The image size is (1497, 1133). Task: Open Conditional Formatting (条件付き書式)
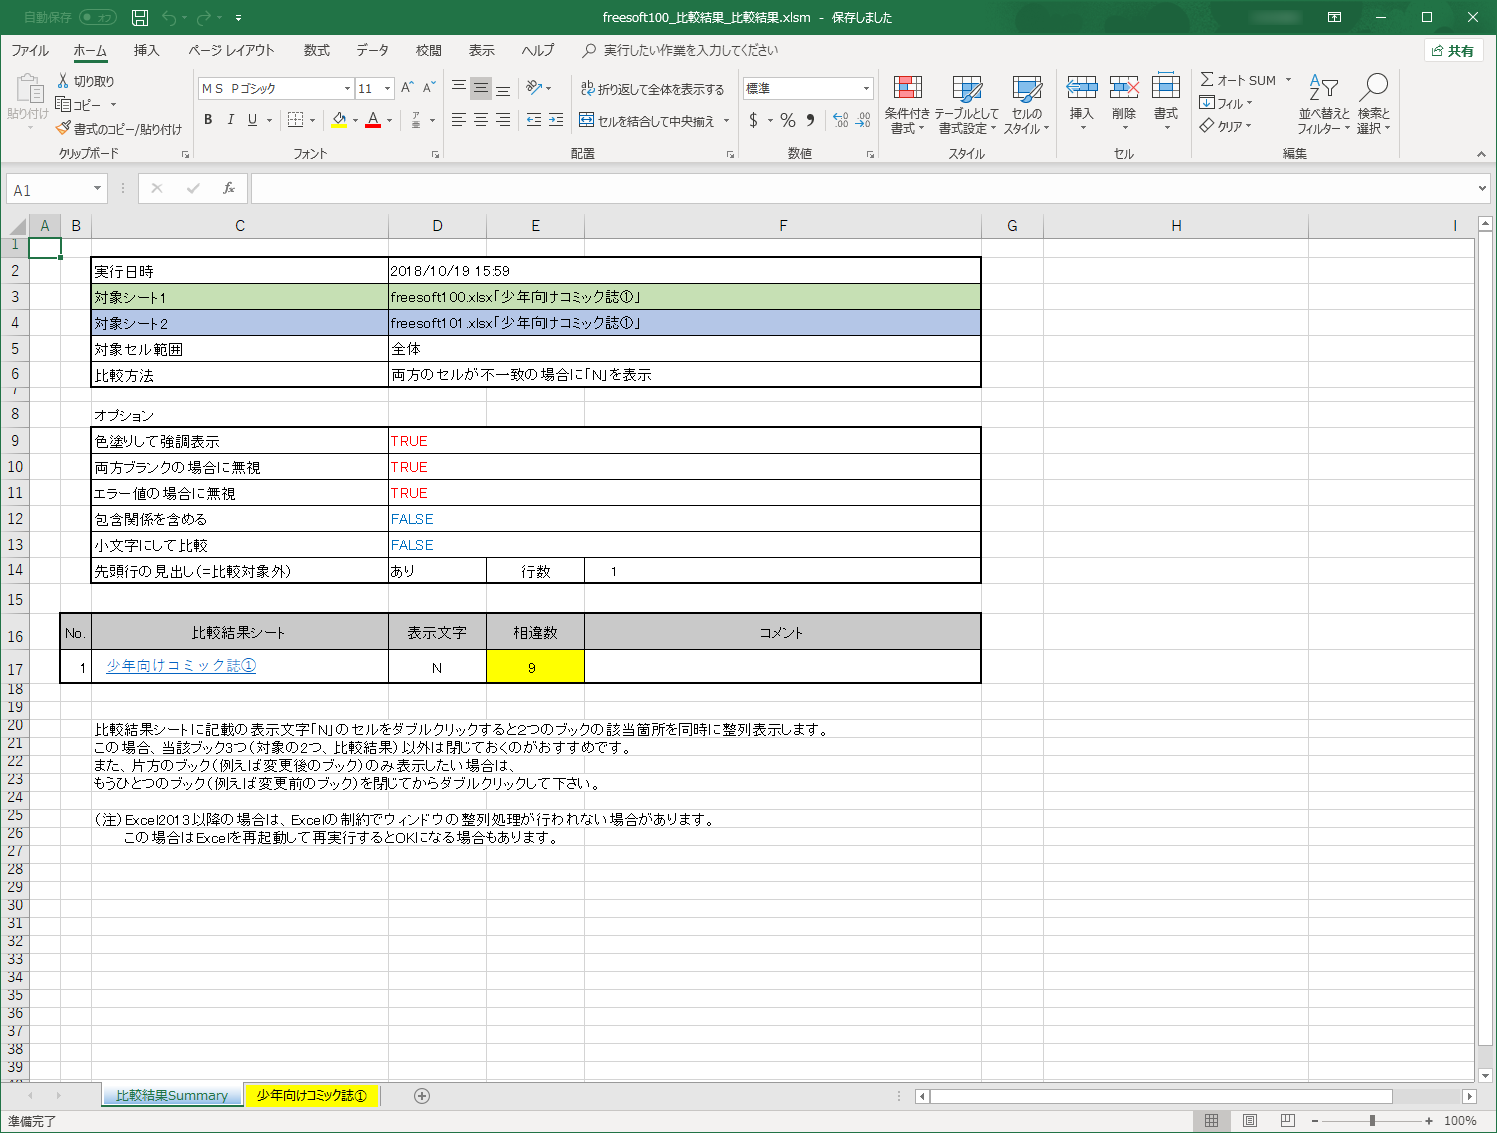click(x=907, y=104)
